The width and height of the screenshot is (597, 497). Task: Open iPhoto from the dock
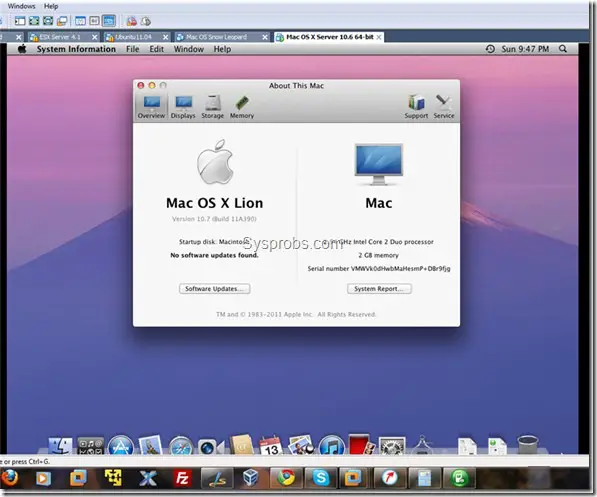(x=301, y=445)
